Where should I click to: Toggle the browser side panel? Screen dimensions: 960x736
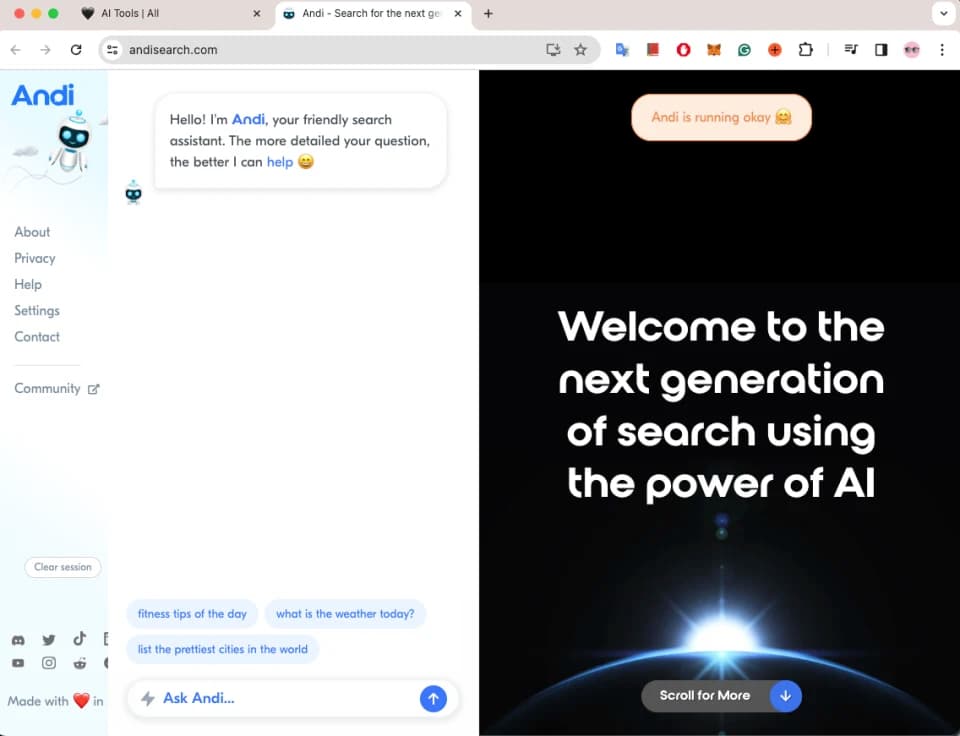(x=881, y=50)
